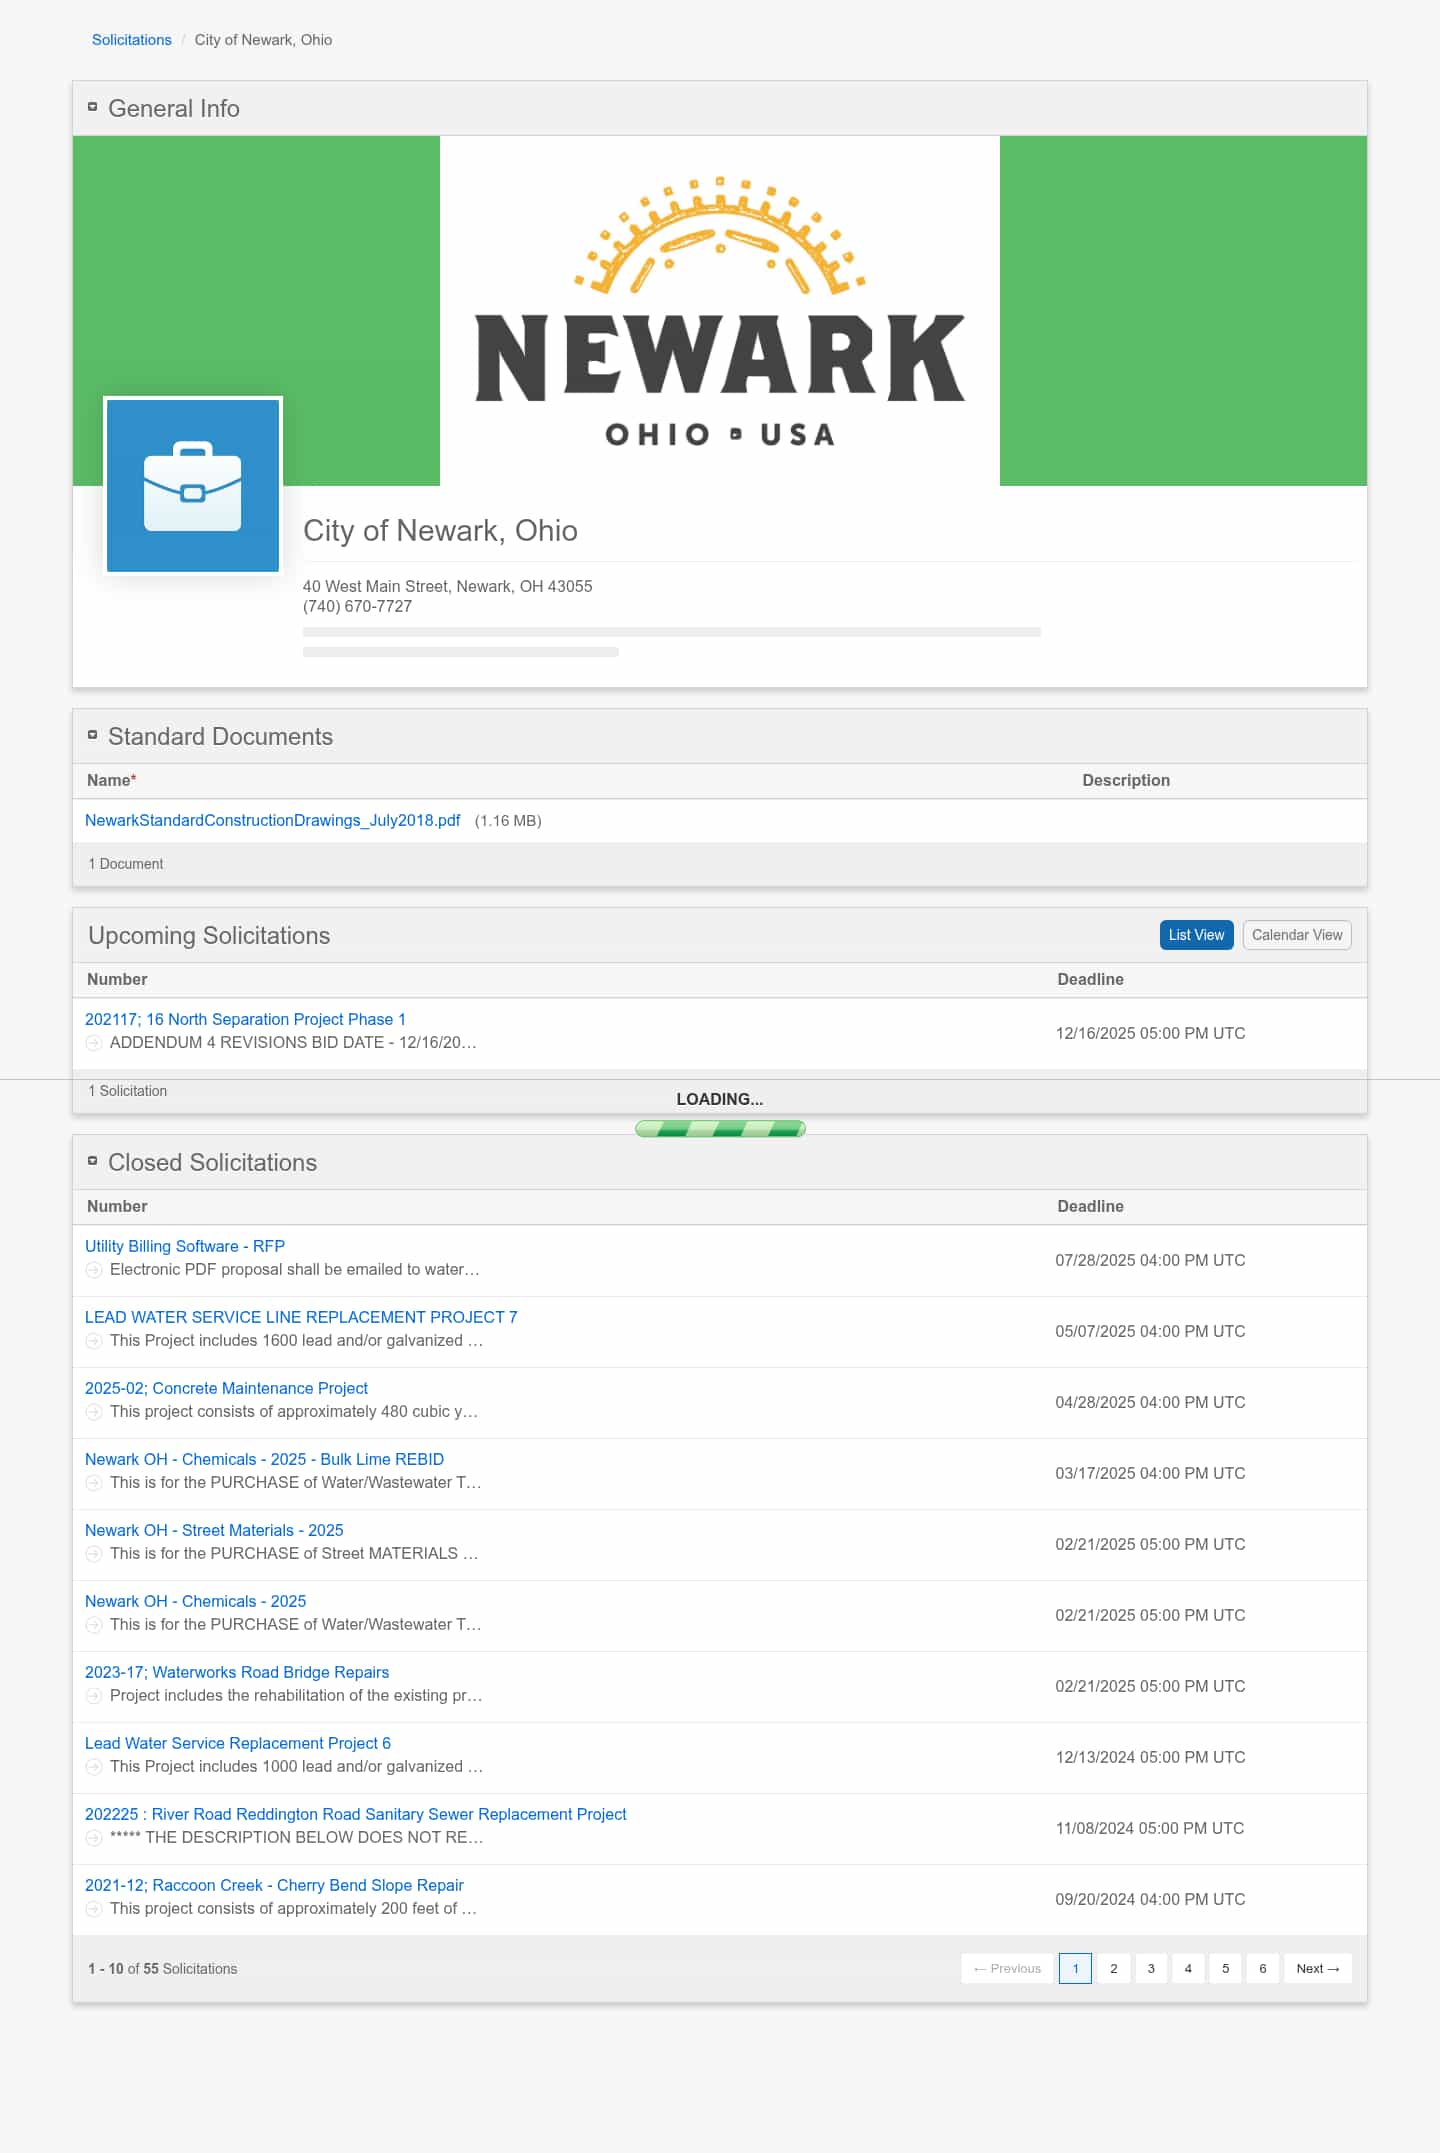This screenshot has height=2153, width=1440.
Task: Go to page 3 of closed solicitations
Action: point(1151,1968)
